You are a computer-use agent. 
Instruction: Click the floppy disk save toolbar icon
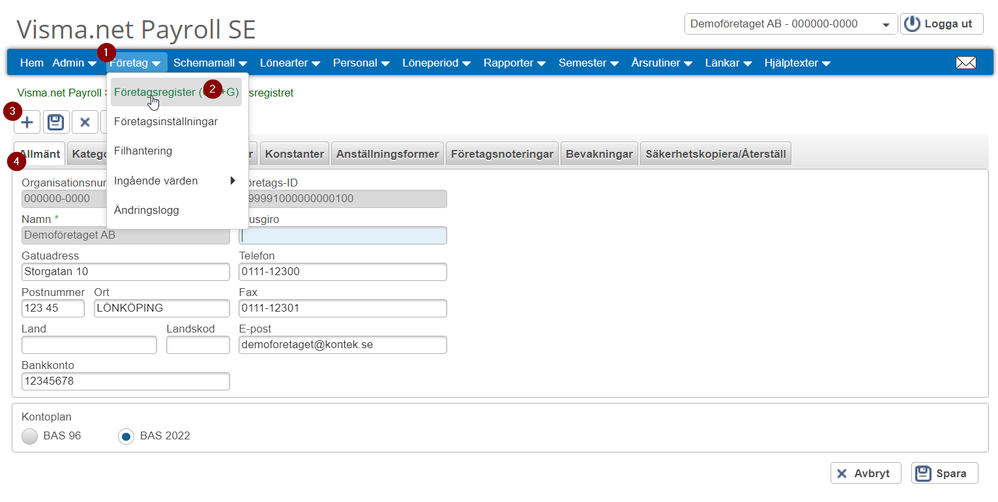tap(56, 122)
